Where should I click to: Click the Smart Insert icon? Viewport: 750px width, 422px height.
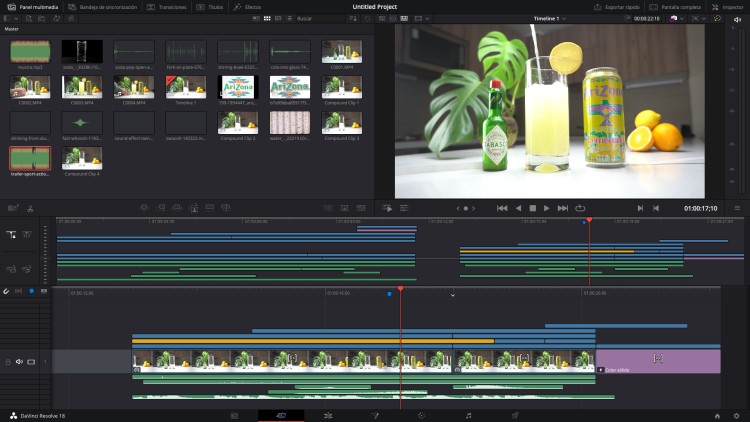[144, 208]
